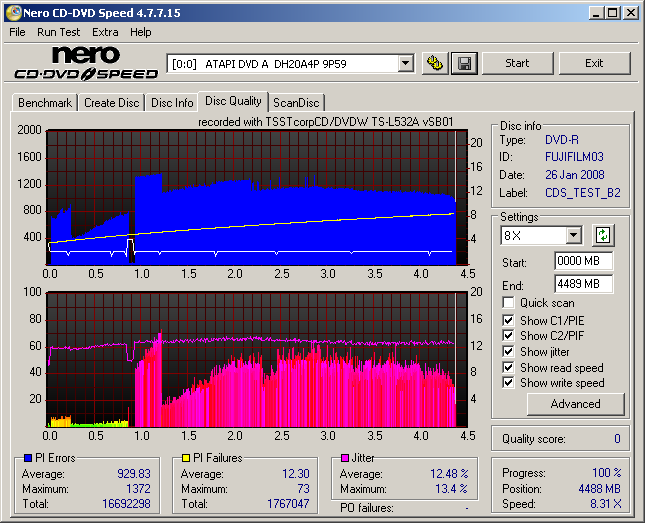Click PI Failures maximum 73 value
645x523 pixels.
(303, 489)
